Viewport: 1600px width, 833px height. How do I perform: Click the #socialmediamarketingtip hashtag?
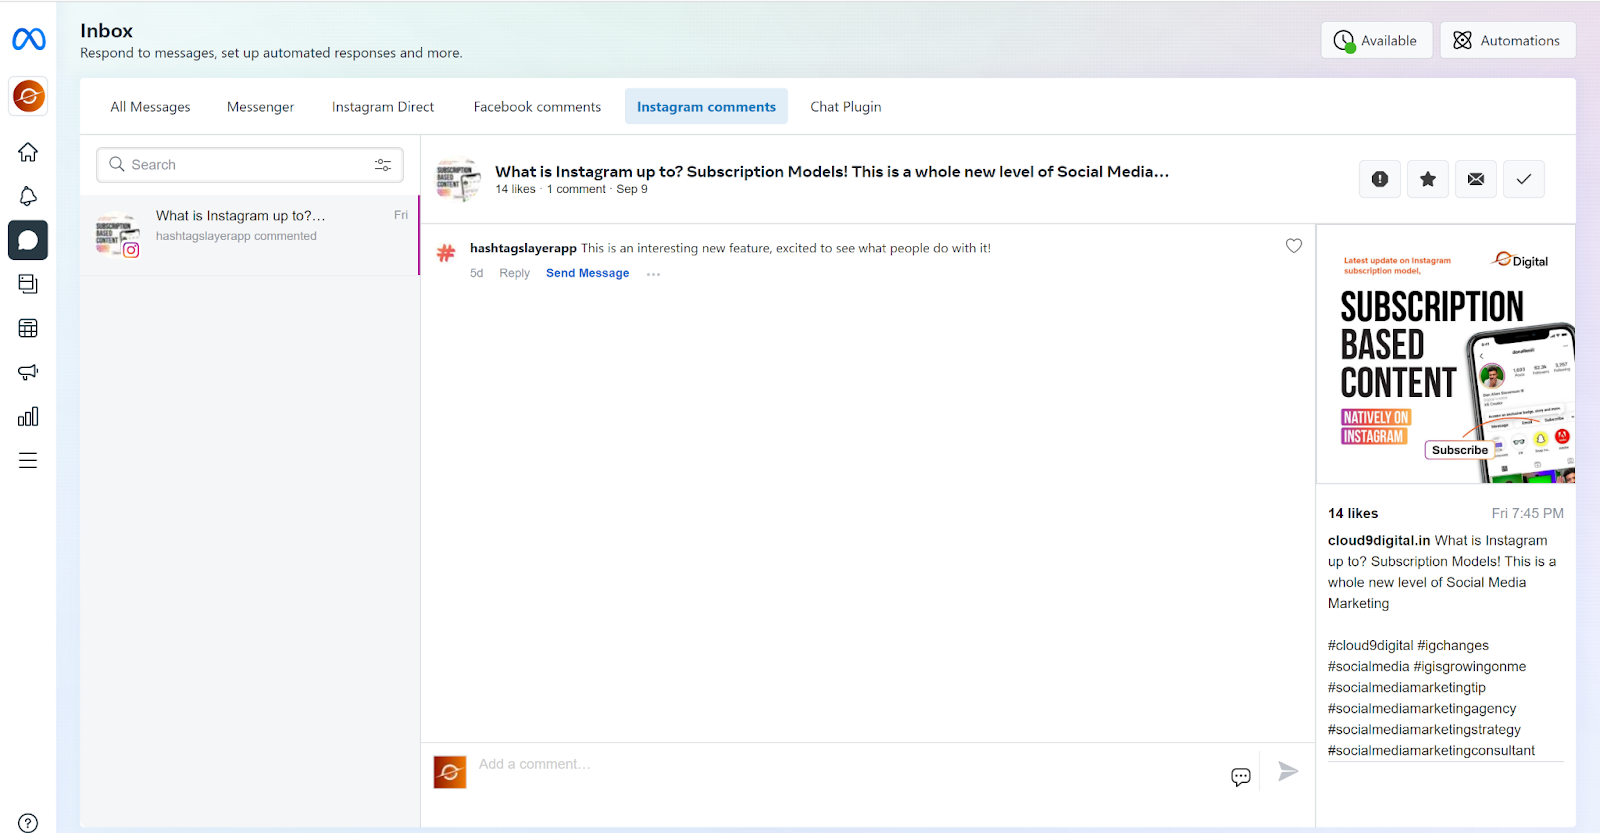pos(1407,687)
